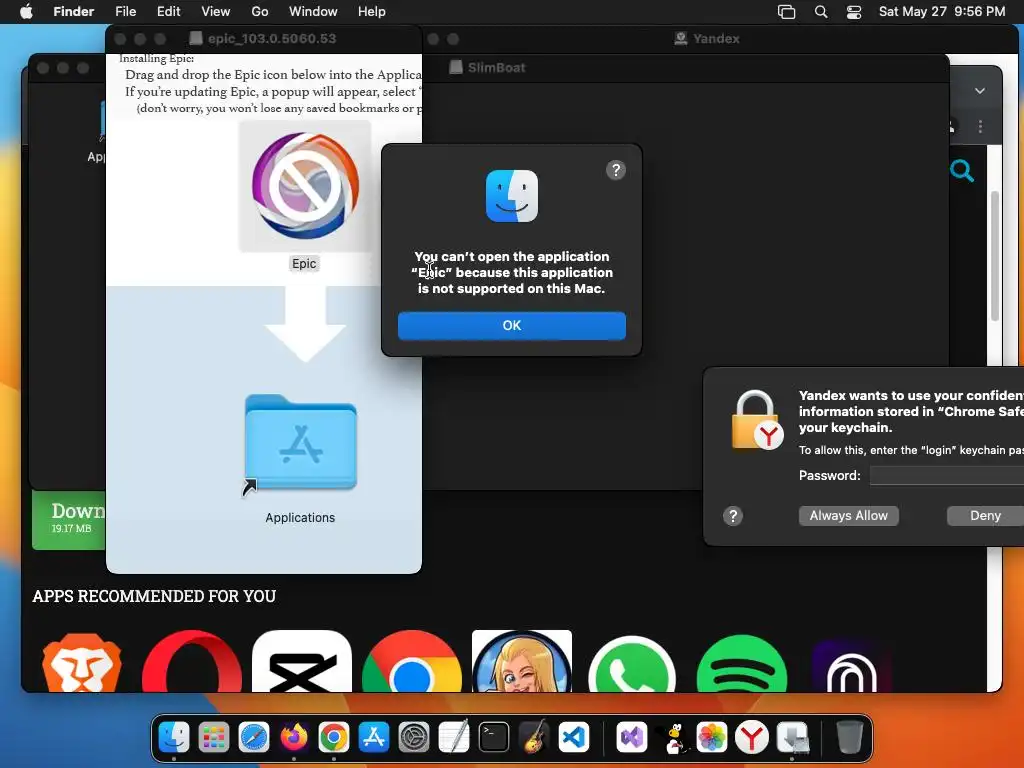Screen dimensions: 1024x768
Task: Open the CapCut recommended app
Action: point(302,662)
